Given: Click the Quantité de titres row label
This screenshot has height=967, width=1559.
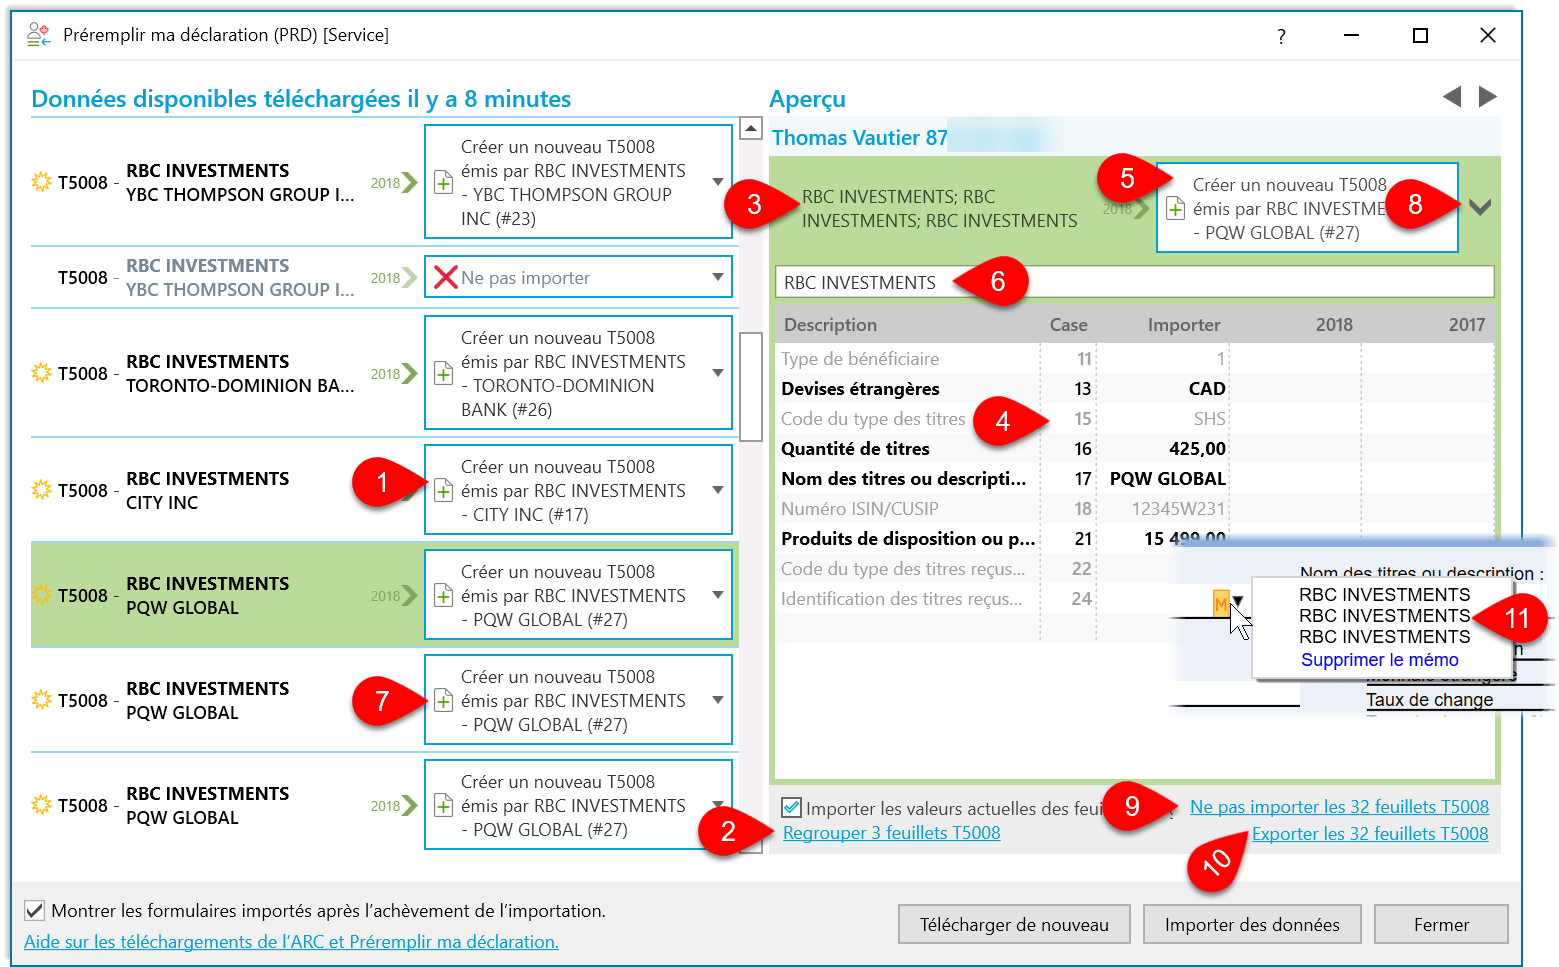Looking at the screenshot, I should [x=855, y=449].
